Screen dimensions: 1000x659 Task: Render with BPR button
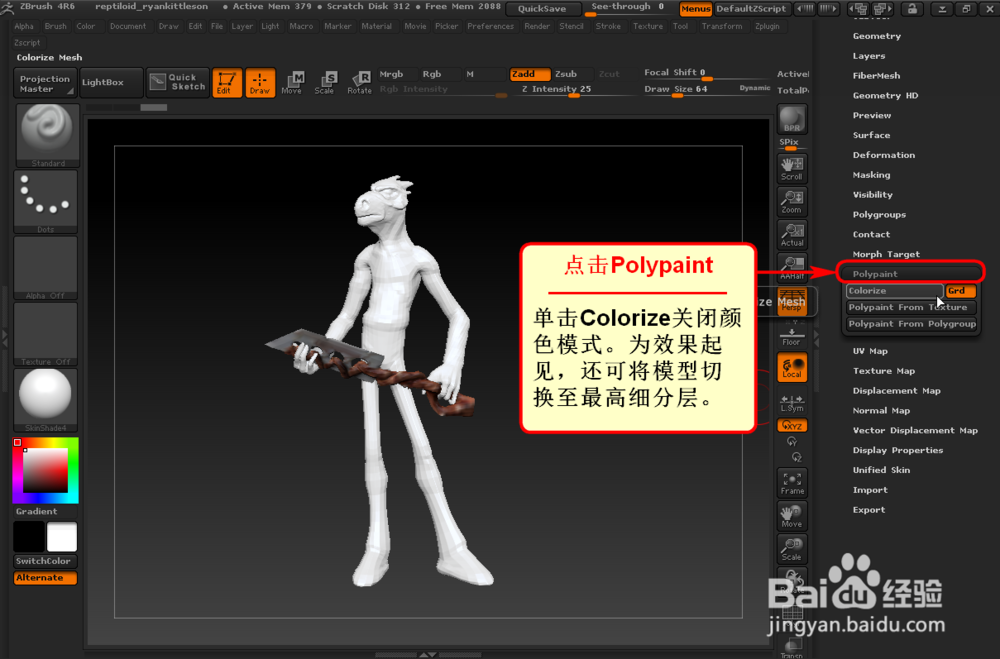tap(792, 119)
